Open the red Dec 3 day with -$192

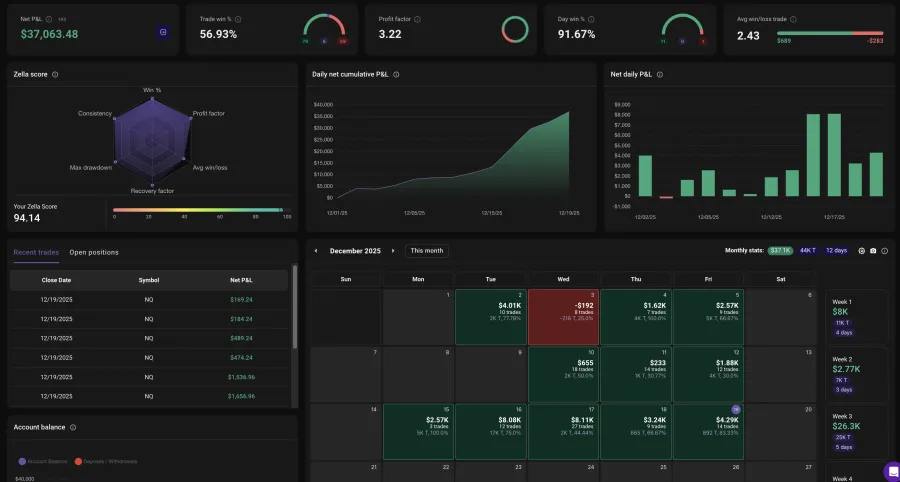563,317
